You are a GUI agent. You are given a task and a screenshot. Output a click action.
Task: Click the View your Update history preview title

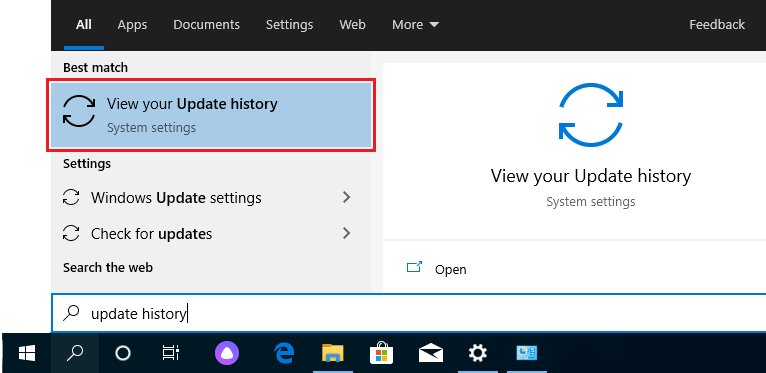[x=591, y=176]
